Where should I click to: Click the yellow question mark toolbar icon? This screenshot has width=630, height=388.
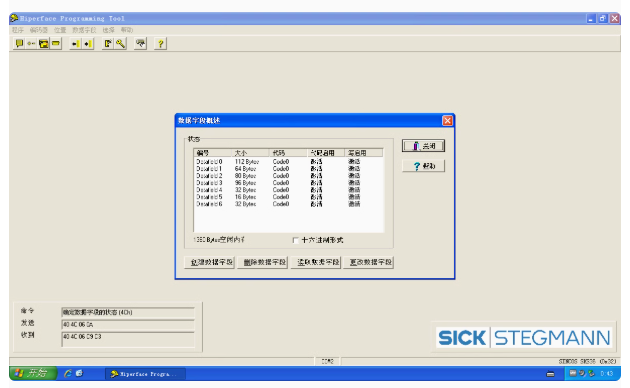coord(160,43)
